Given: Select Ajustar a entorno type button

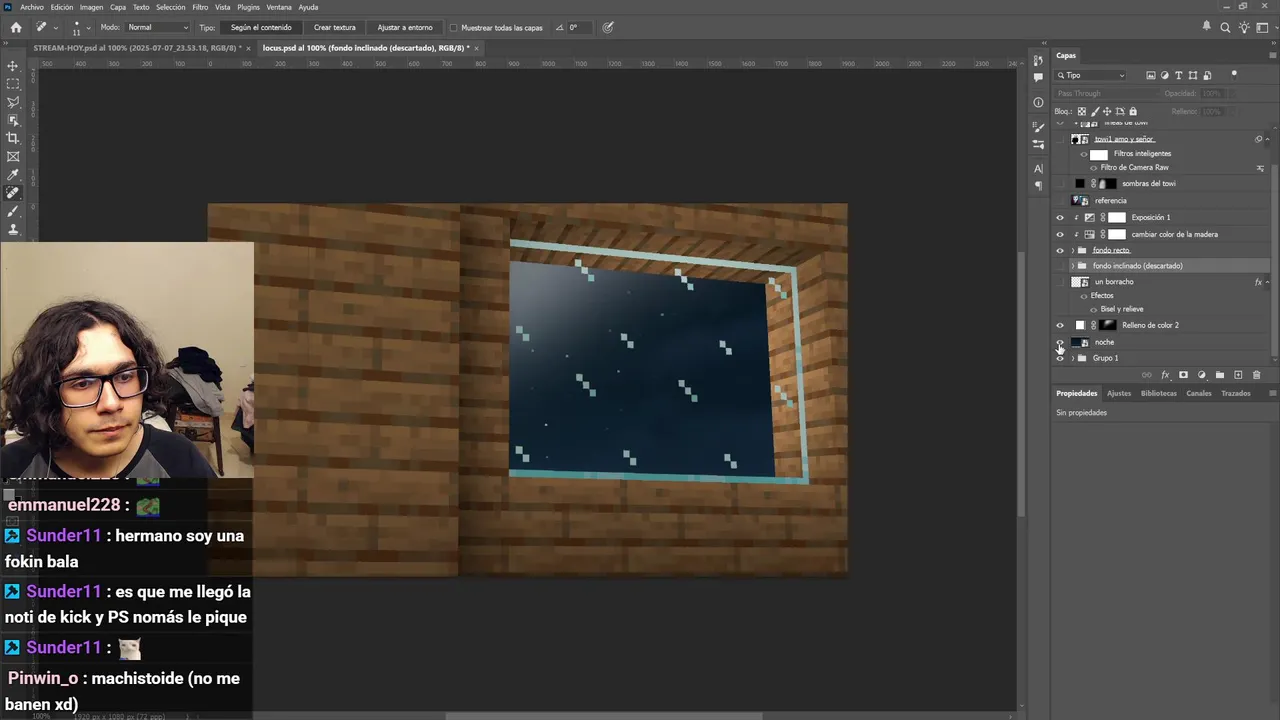Looking at the screenshot, I should [405, 27].
